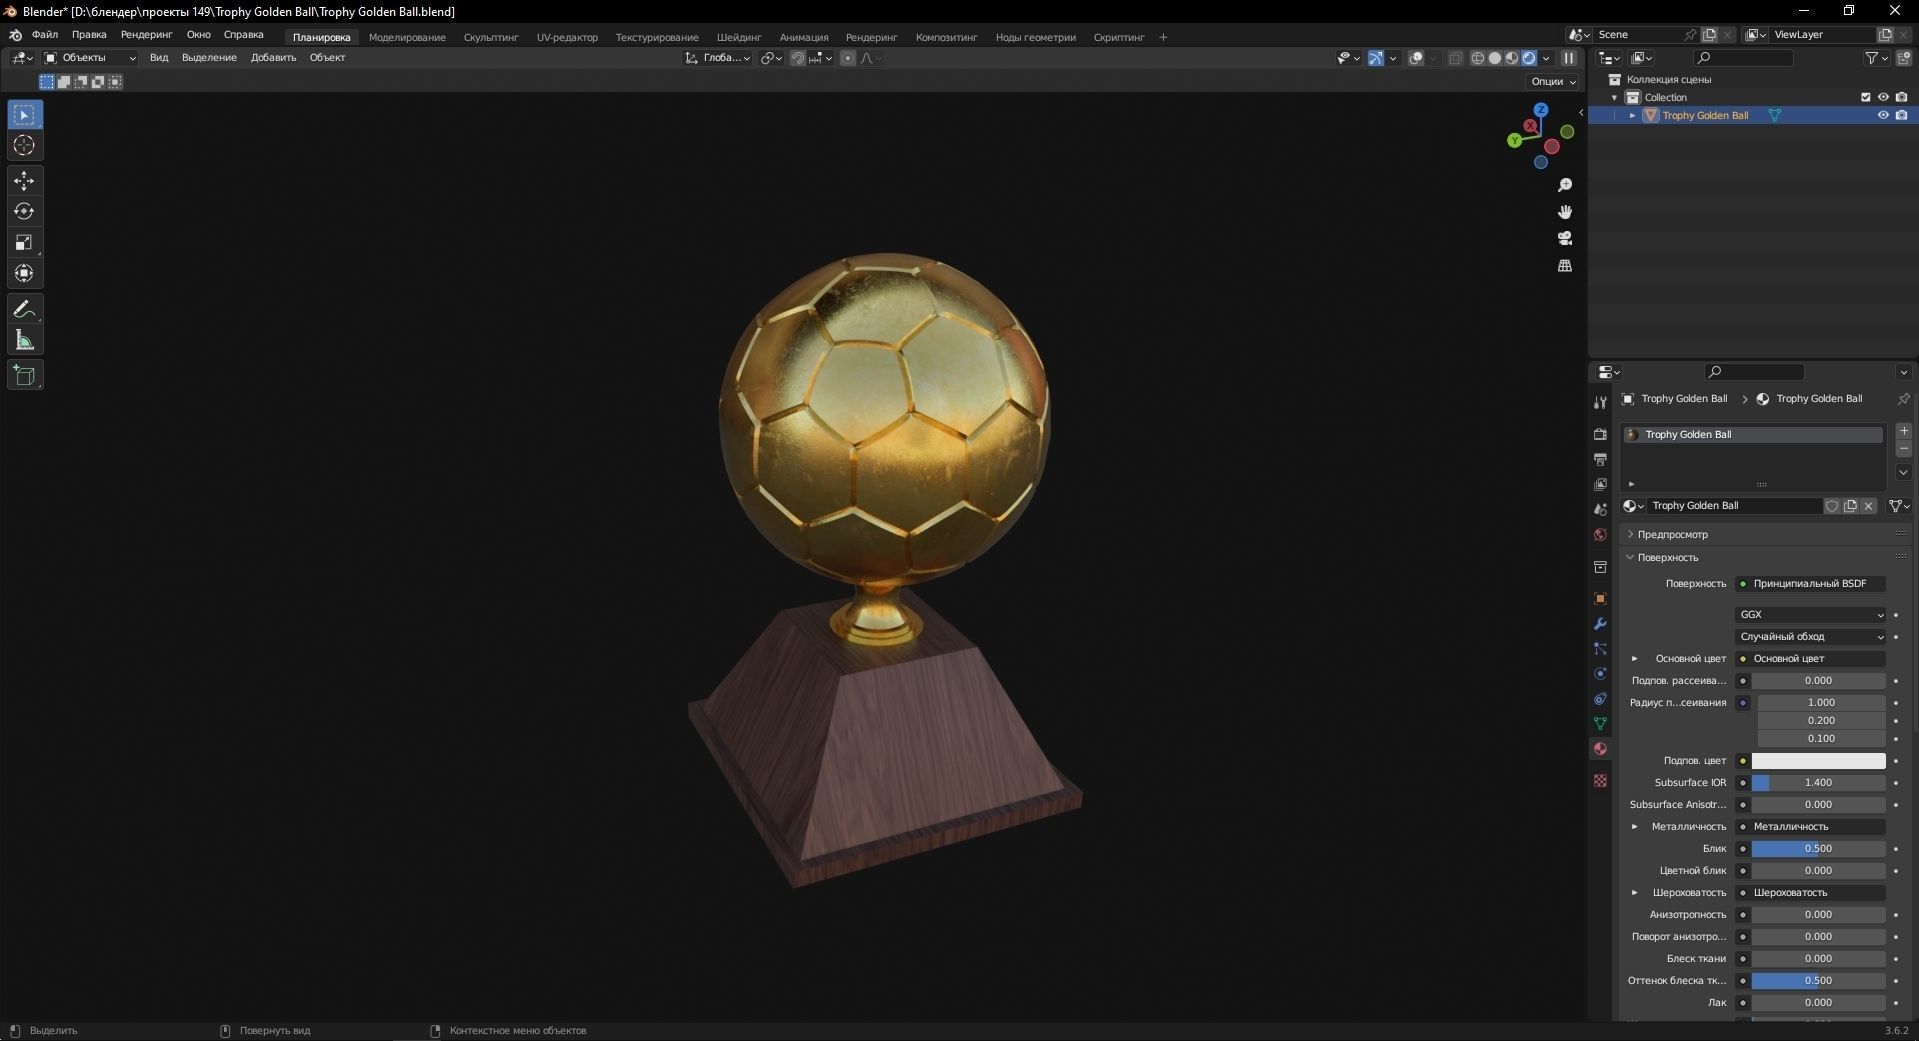The image size is (1919, 1041).
Task: Switch to wireframe viewport shading
Action: (x=1477, y=58)
